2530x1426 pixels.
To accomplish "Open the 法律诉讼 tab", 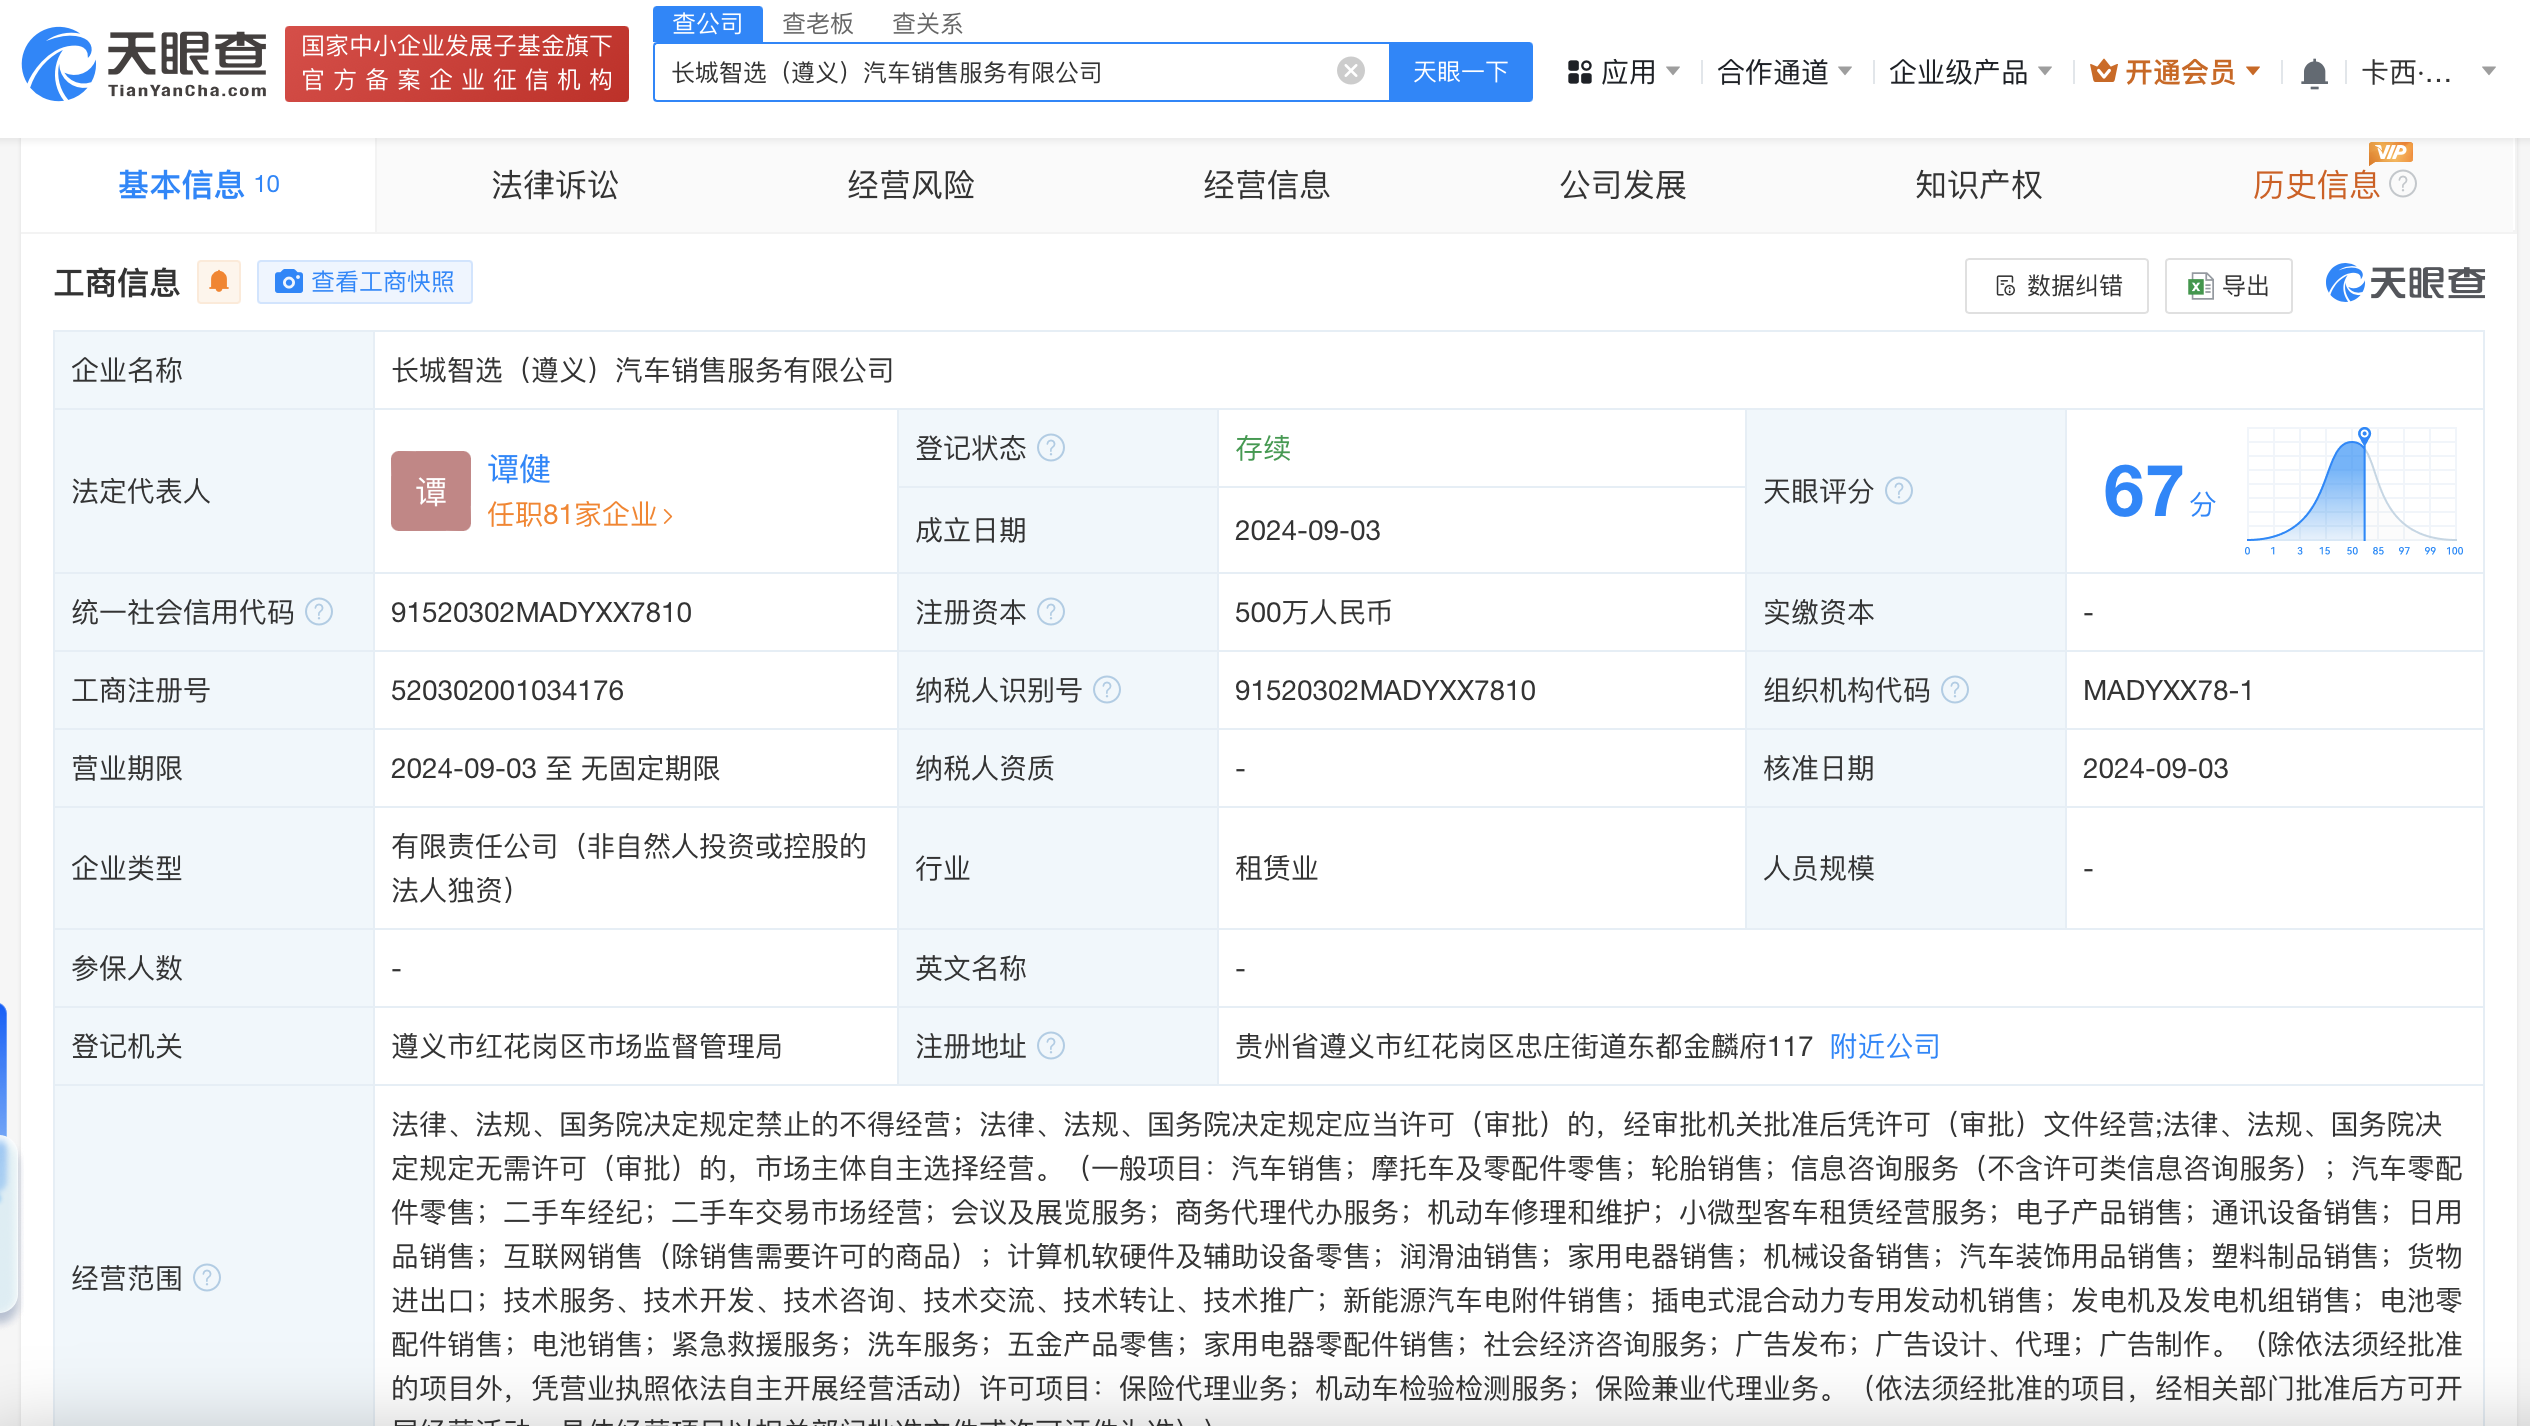I will click(555, 184).
